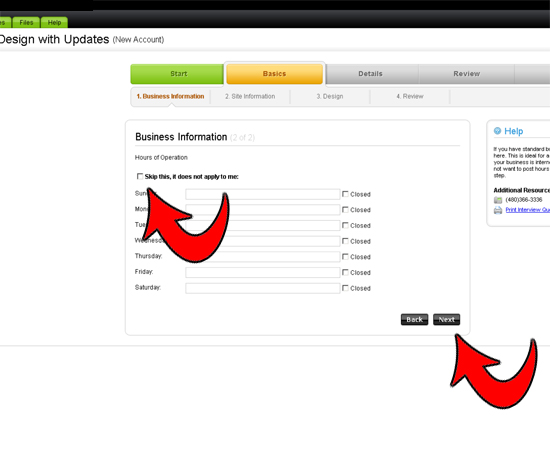Click the Next button

point(447,320)
